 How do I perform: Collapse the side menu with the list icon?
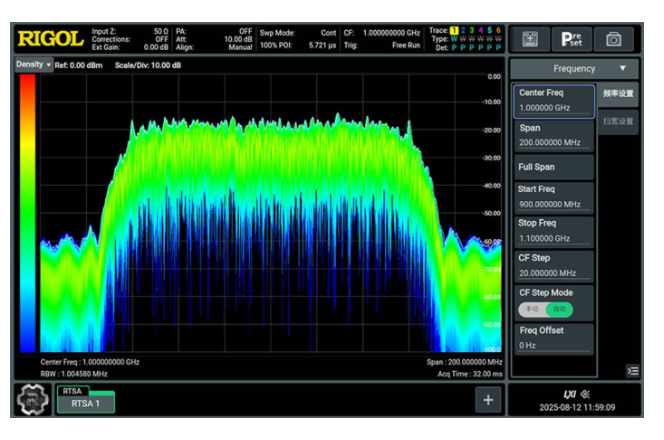pos(633,371)
